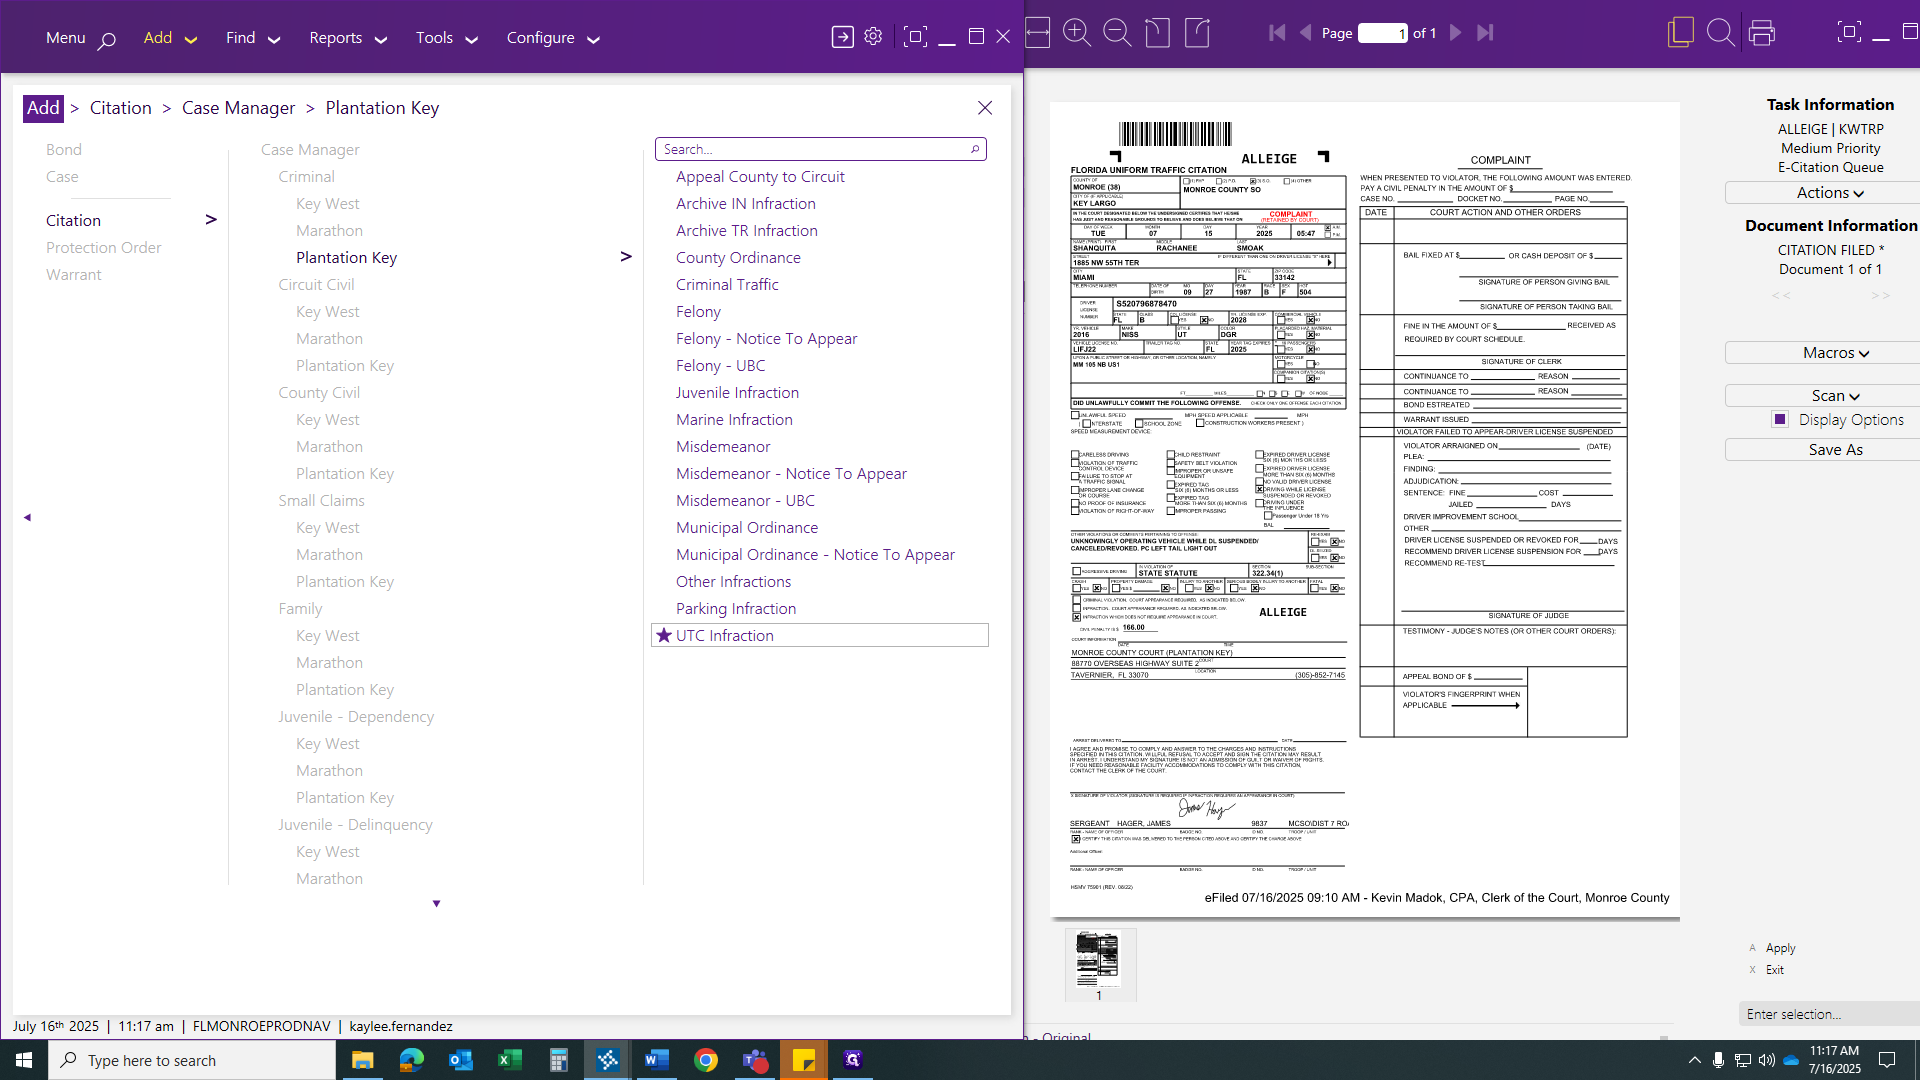Click the fit-to-width viewer icon
The image size is (1920, 1080).
click(x=1038, y=33)
